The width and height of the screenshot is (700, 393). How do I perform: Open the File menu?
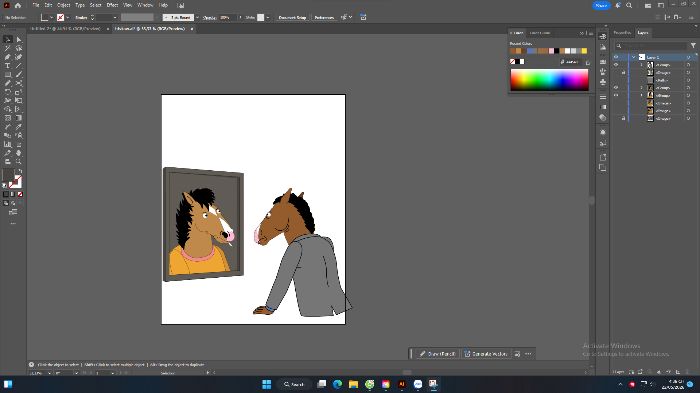point(36,5)
